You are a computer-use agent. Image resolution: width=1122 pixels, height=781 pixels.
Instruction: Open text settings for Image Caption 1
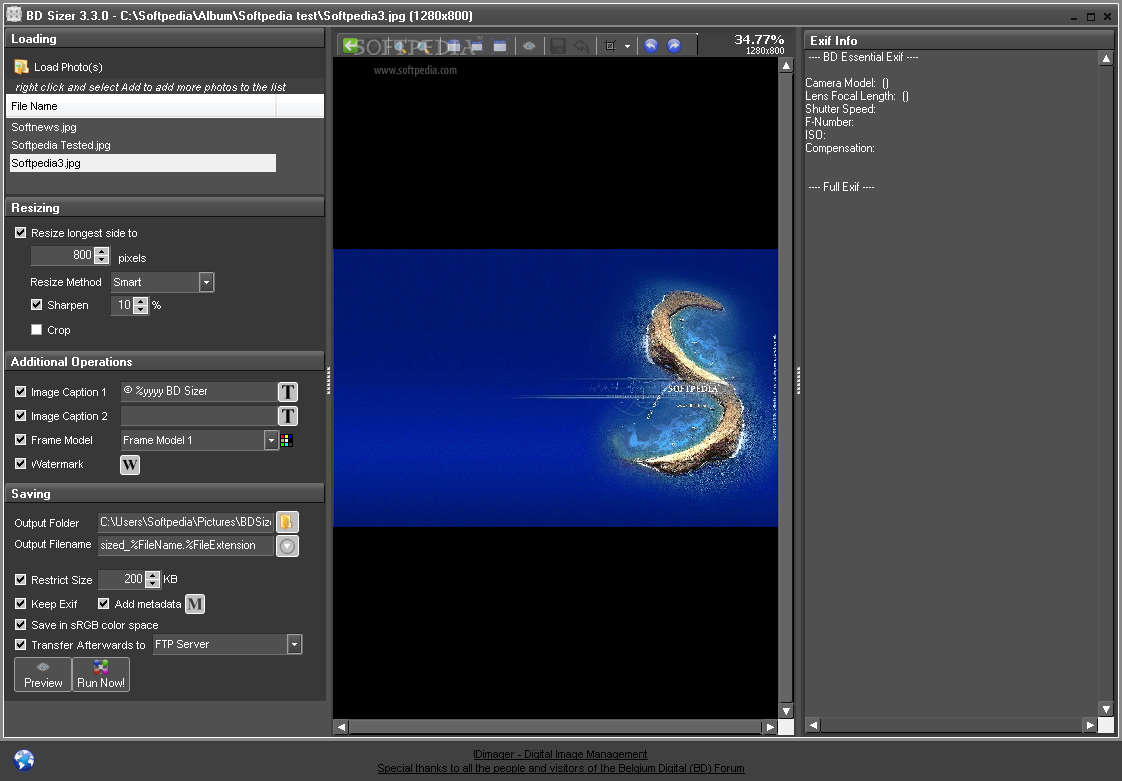pyautogui.click(x=288, y=392)
